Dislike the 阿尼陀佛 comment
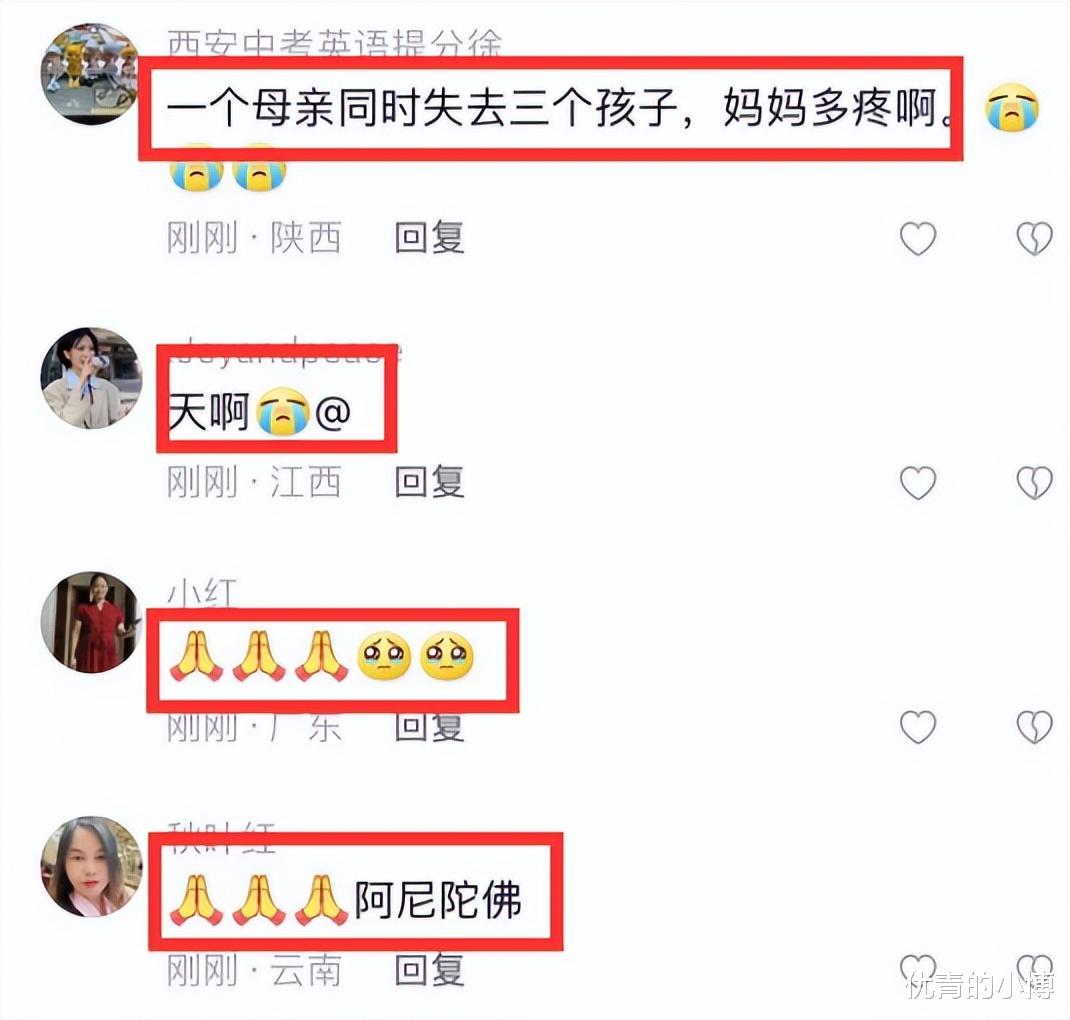 pos(1035,967)
